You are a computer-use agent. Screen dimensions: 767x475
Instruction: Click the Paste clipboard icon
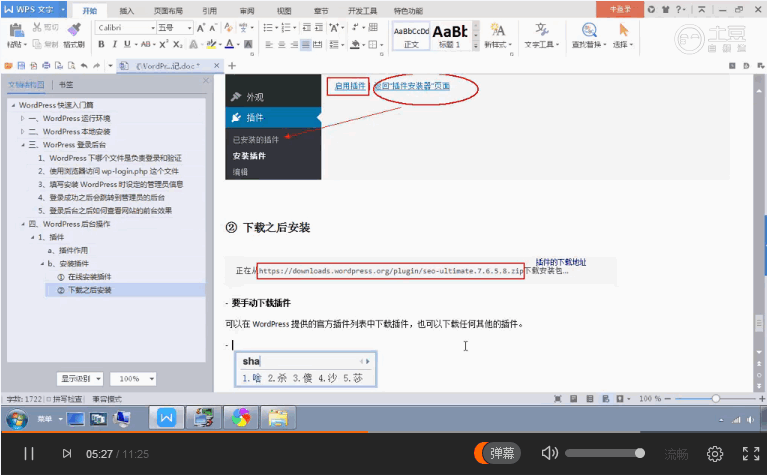coord(16,30)
